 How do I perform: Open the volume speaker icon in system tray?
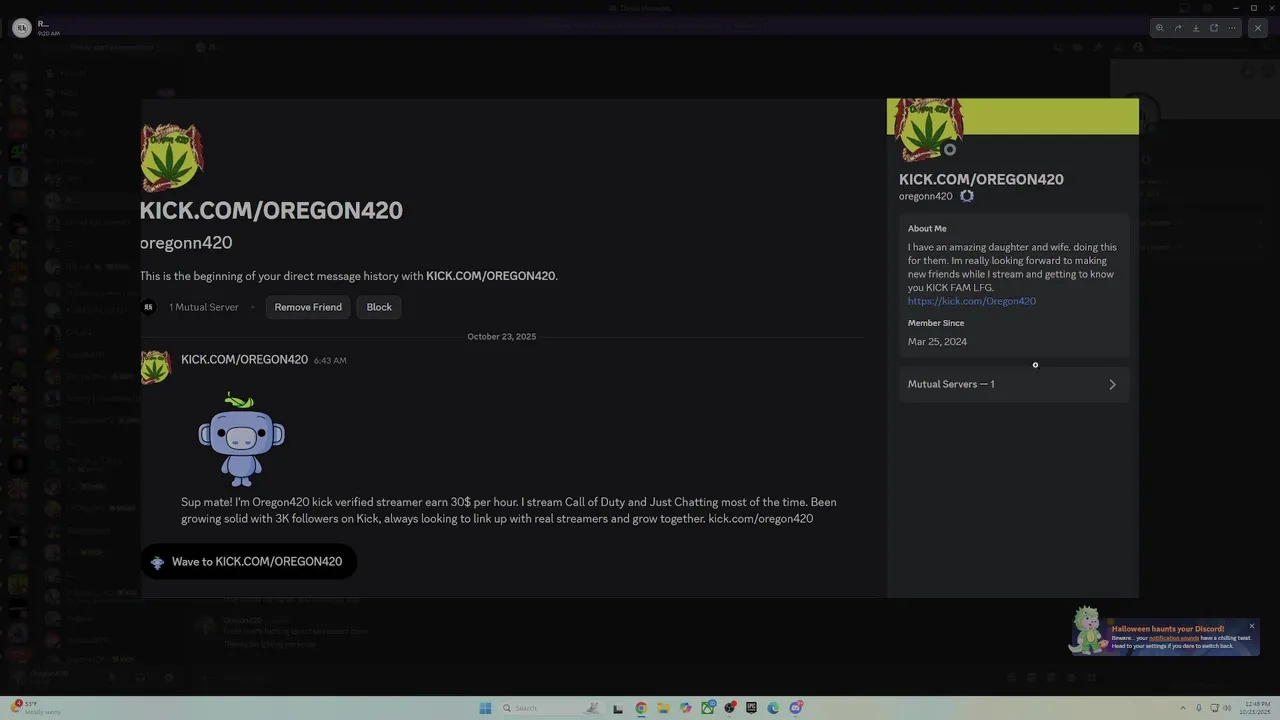1228,708
